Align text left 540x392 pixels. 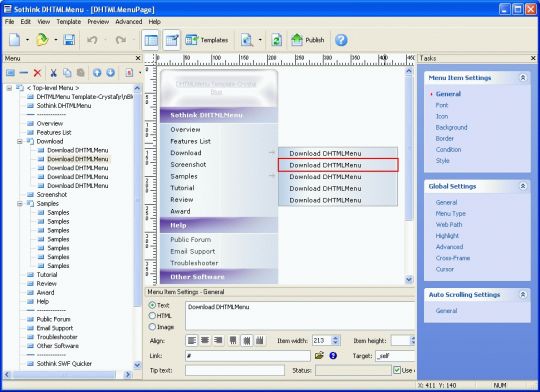click(192, 341)
